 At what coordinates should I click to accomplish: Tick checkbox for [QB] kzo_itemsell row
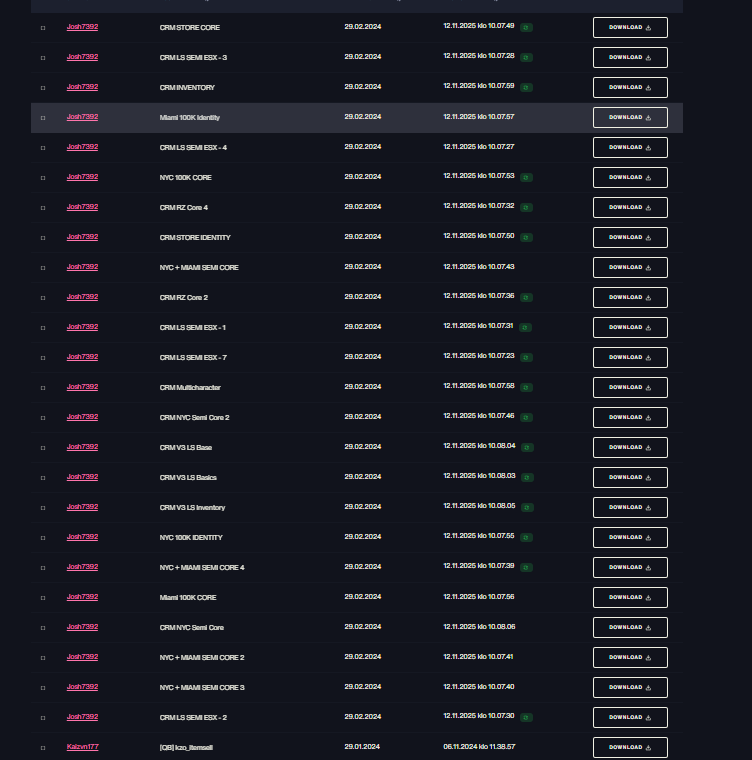(x=43, y=748)
